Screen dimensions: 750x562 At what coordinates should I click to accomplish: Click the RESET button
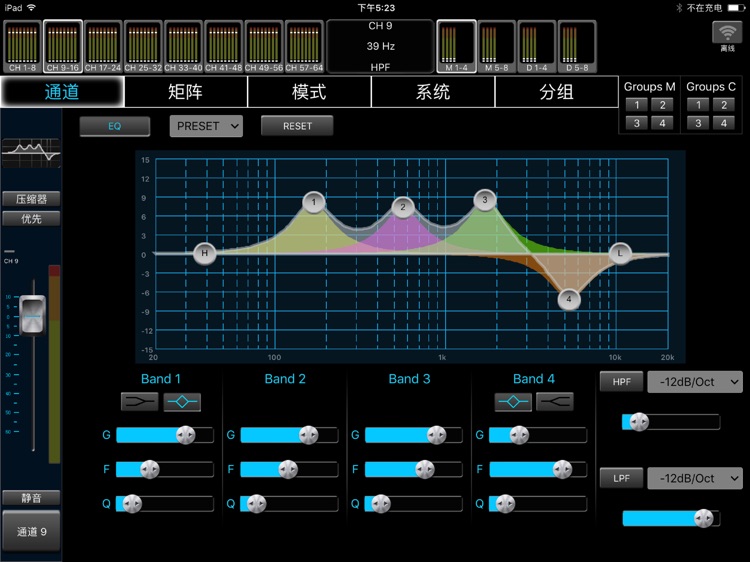pyautogui.click(x=297, y=126)
